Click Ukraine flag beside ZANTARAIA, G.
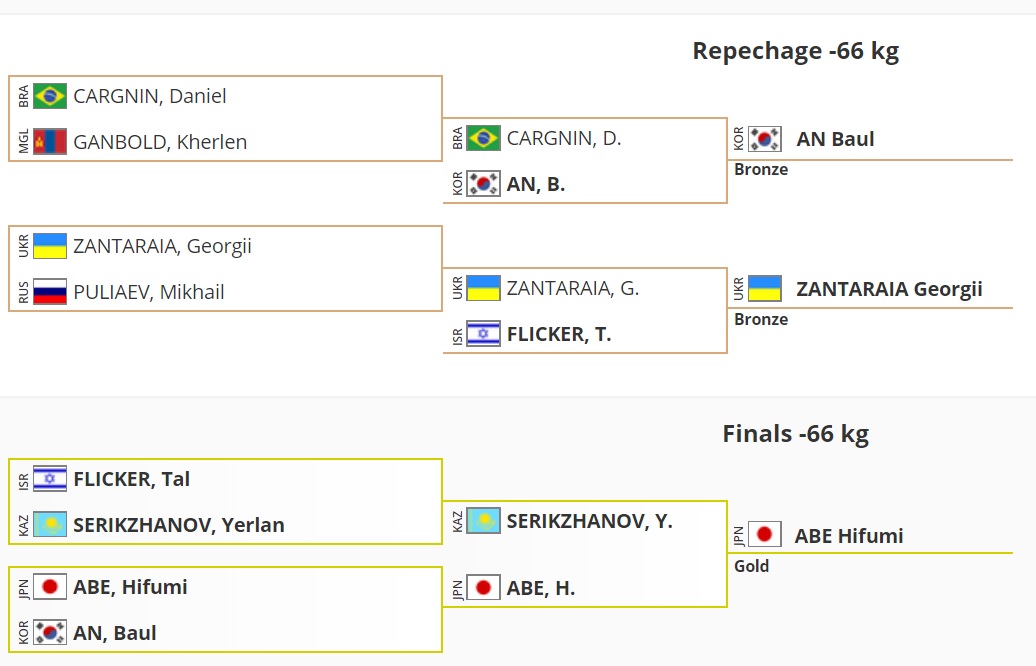 tap(484, 288)
